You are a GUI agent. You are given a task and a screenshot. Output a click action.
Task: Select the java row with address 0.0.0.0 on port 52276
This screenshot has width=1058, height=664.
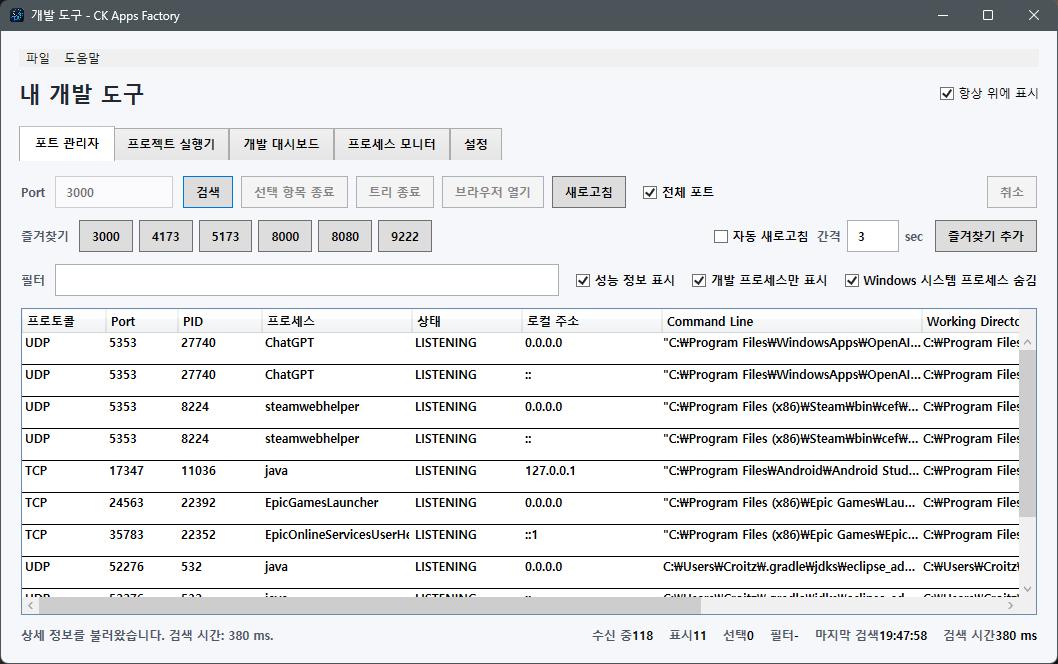(x=520, y=572)
